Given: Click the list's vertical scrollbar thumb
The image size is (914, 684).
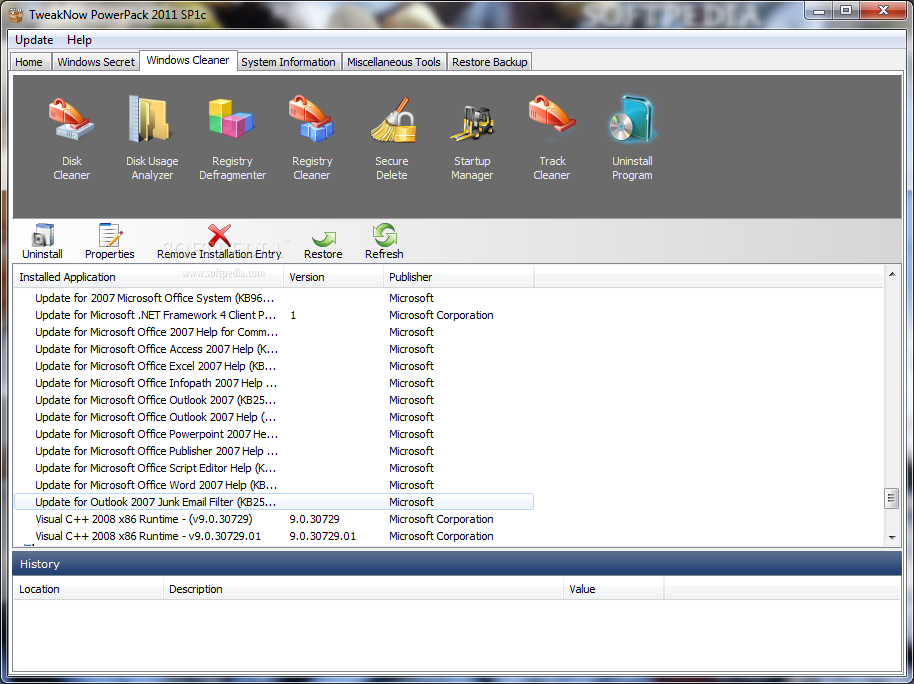Looking at the screenshot, I should (x=892, y=499).
